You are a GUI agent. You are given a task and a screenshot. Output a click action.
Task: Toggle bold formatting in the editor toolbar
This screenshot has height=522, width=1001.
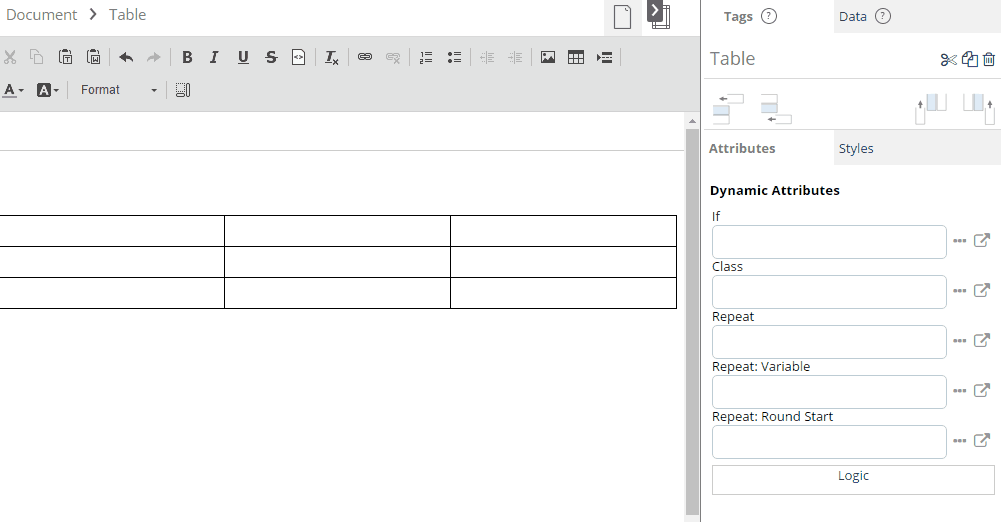[x=187, y=58]
